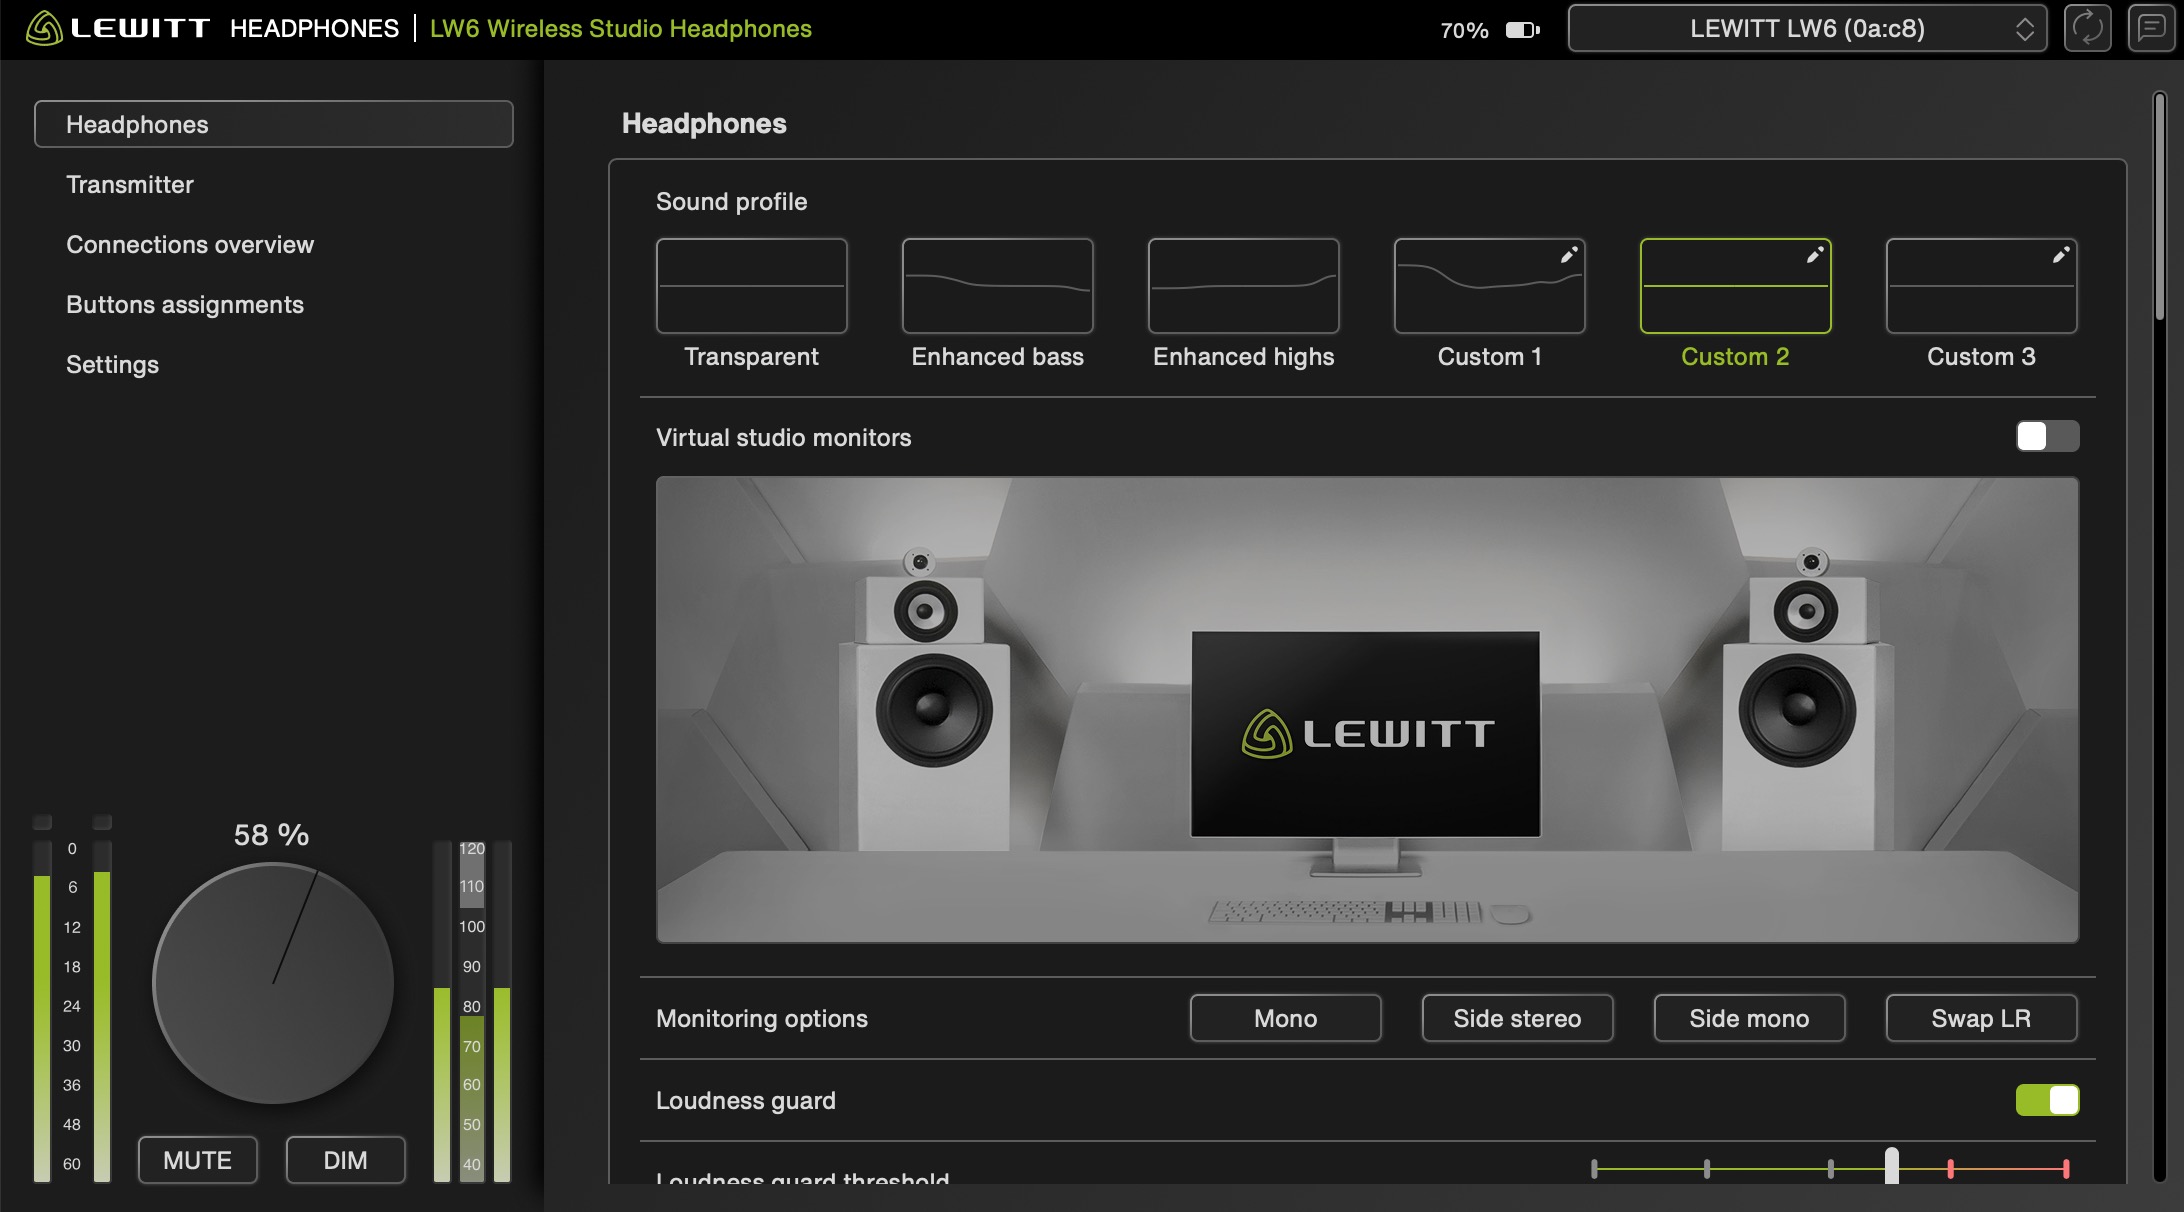This screenshot has height=1212, width=2184.
Task: Toggle the DIM button
Action: pyautogui.click(x=346, y=1160)
